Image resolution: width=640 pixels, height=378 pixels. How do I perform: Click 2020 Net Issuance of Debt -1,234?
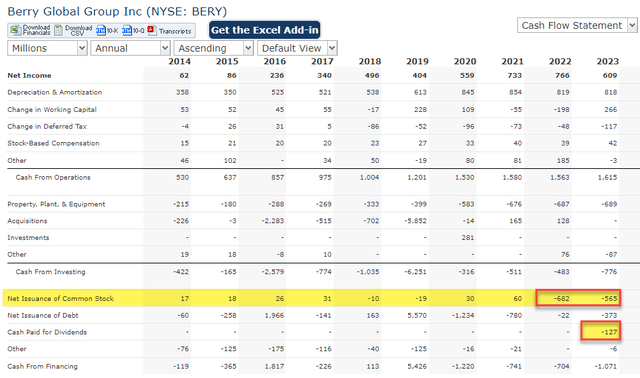click(x=463, y=315)
